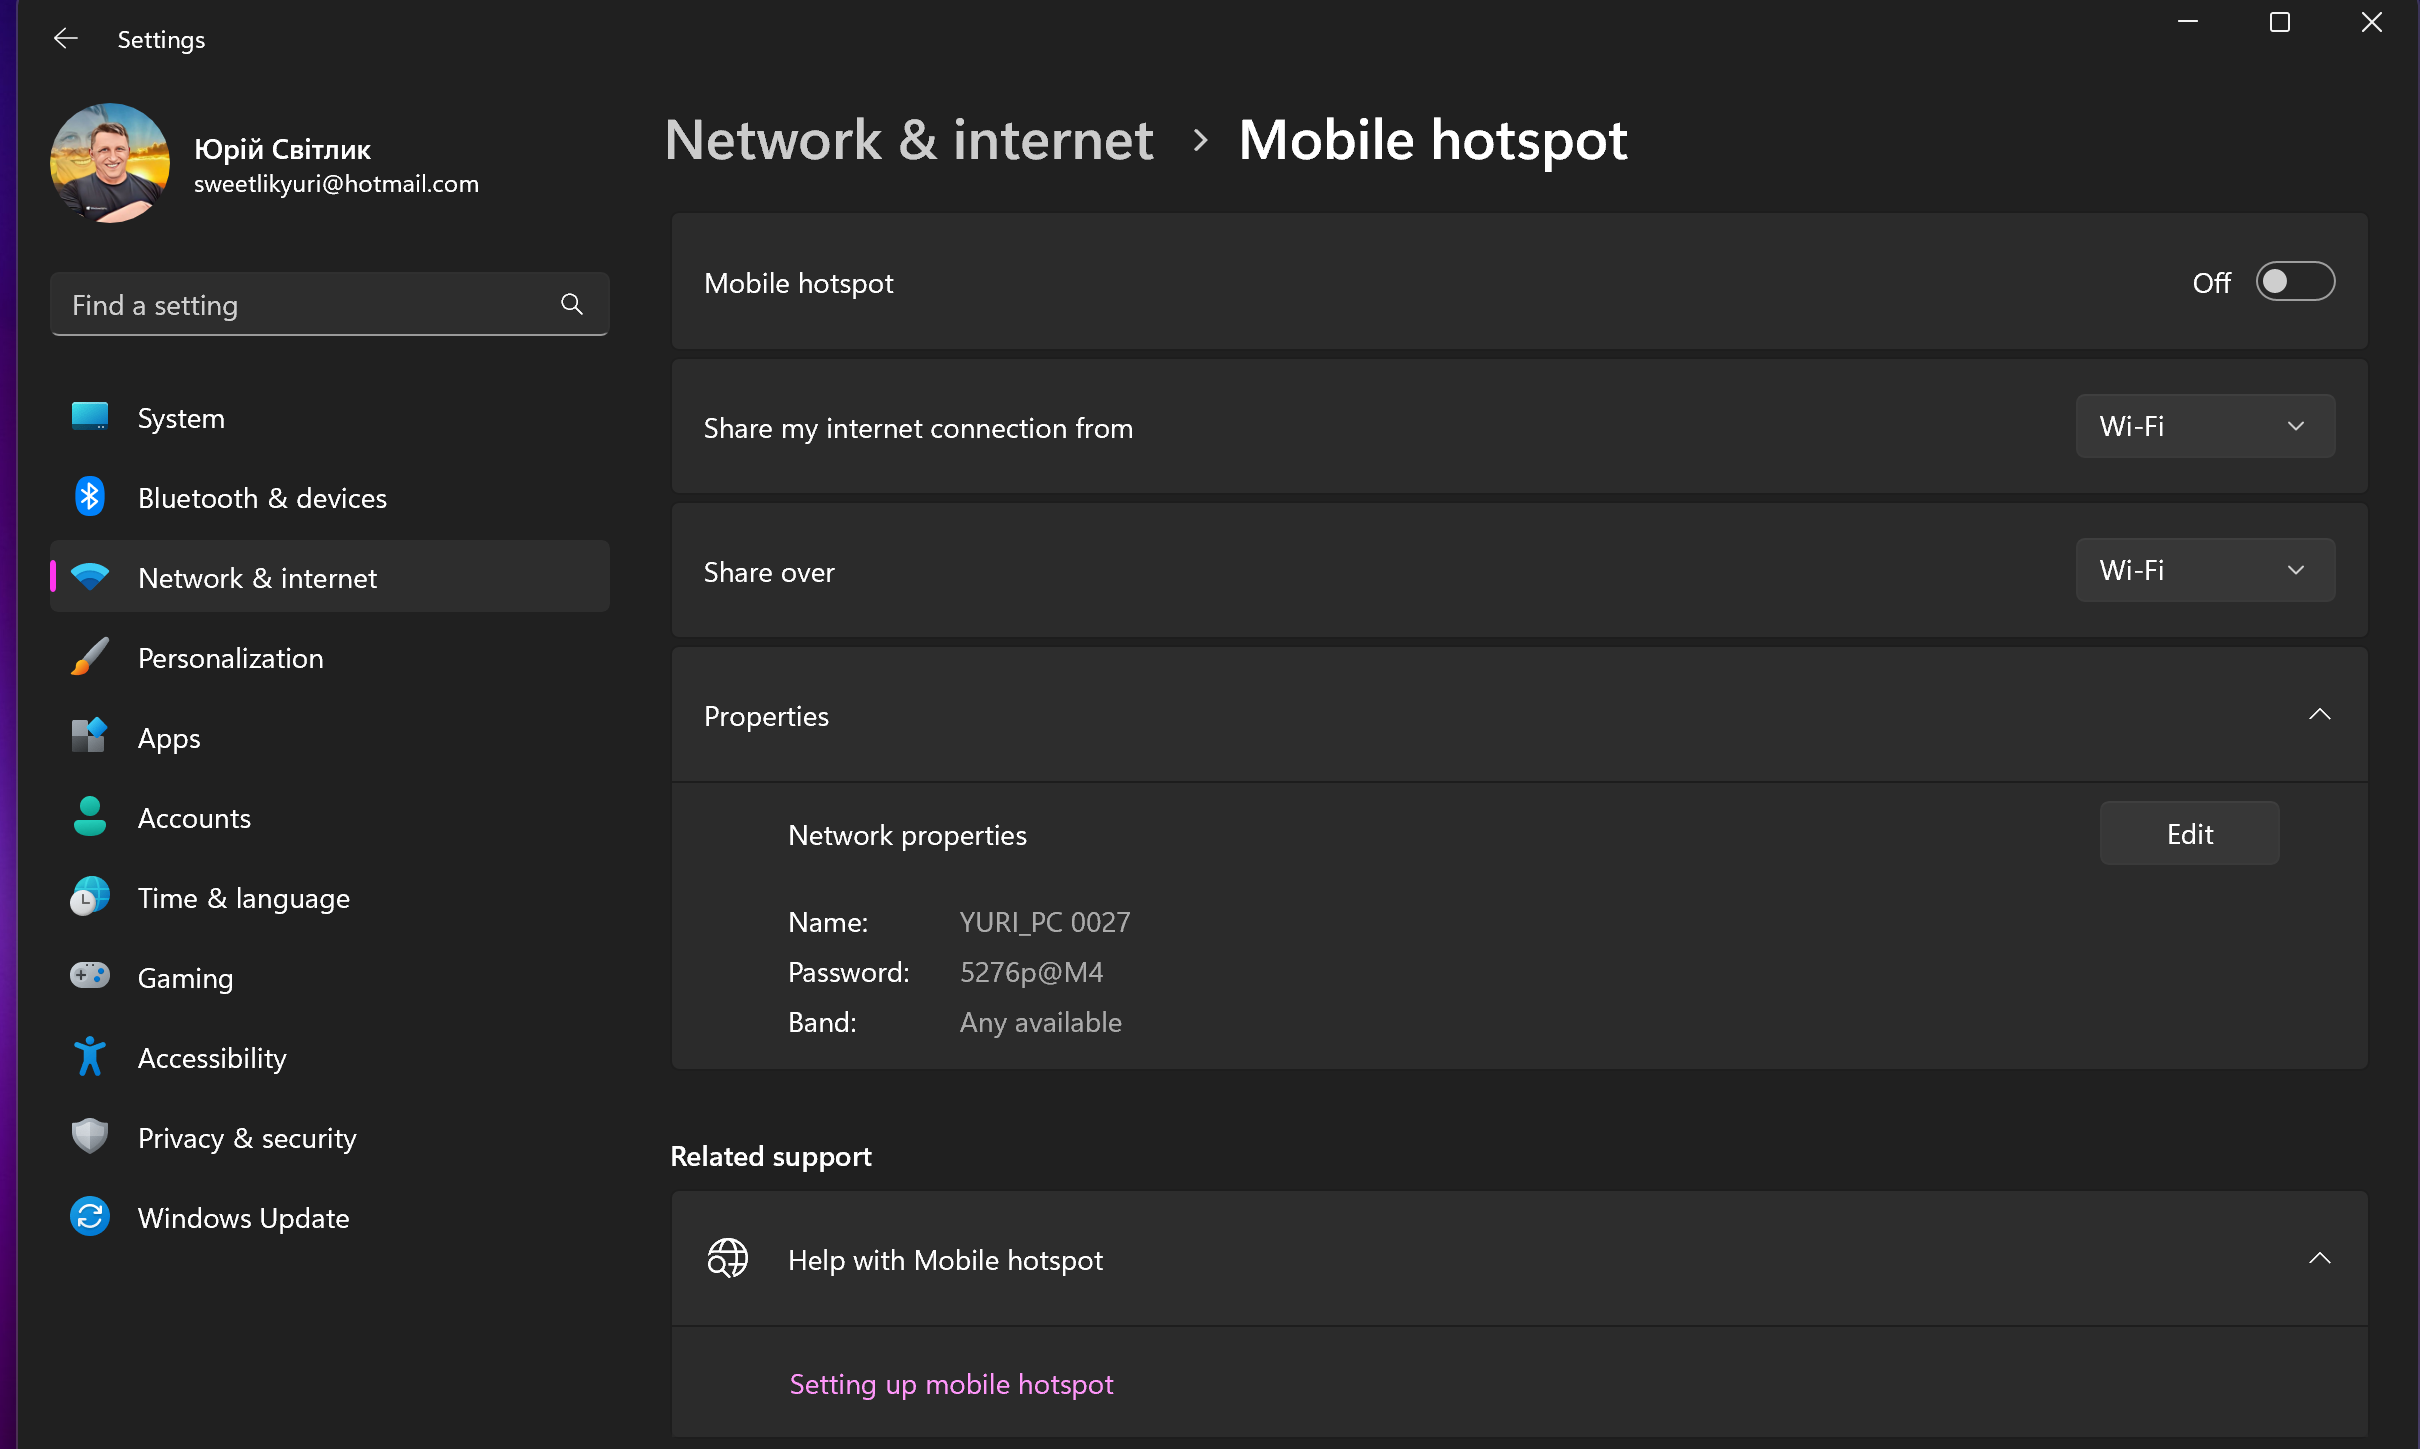Click the Accessibility sidebar icon
This screenshot has width=2420, height=1449.
[86, 1057]
